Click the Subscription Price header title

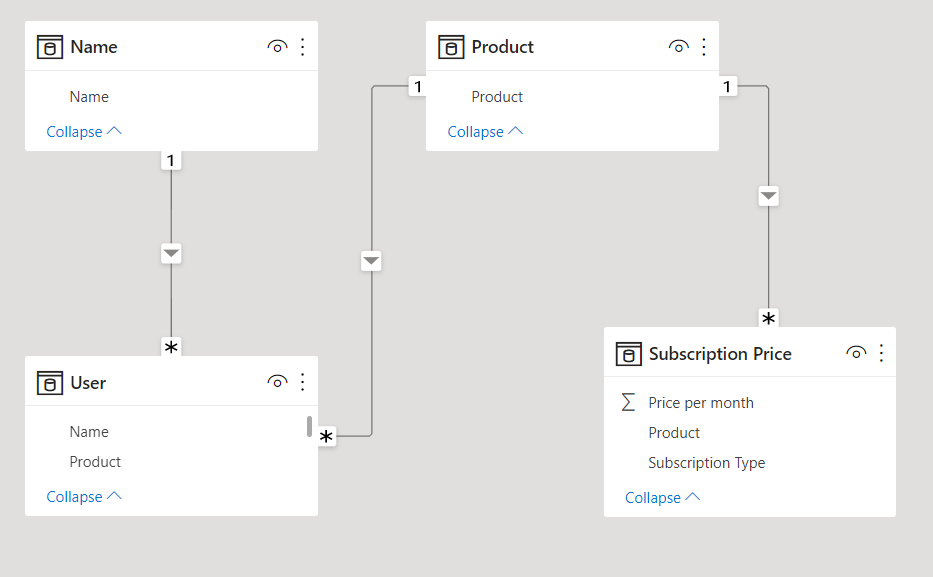tap(720, 354)
